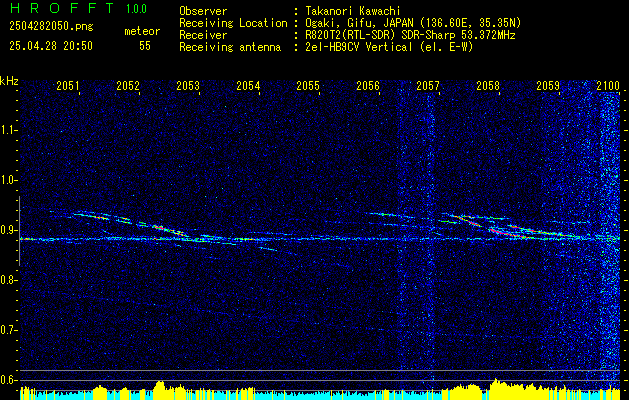Click the date stamp 25.04.28 20:50
The width and height of the screenshot is (629, 400).
(x=51, y=46)
